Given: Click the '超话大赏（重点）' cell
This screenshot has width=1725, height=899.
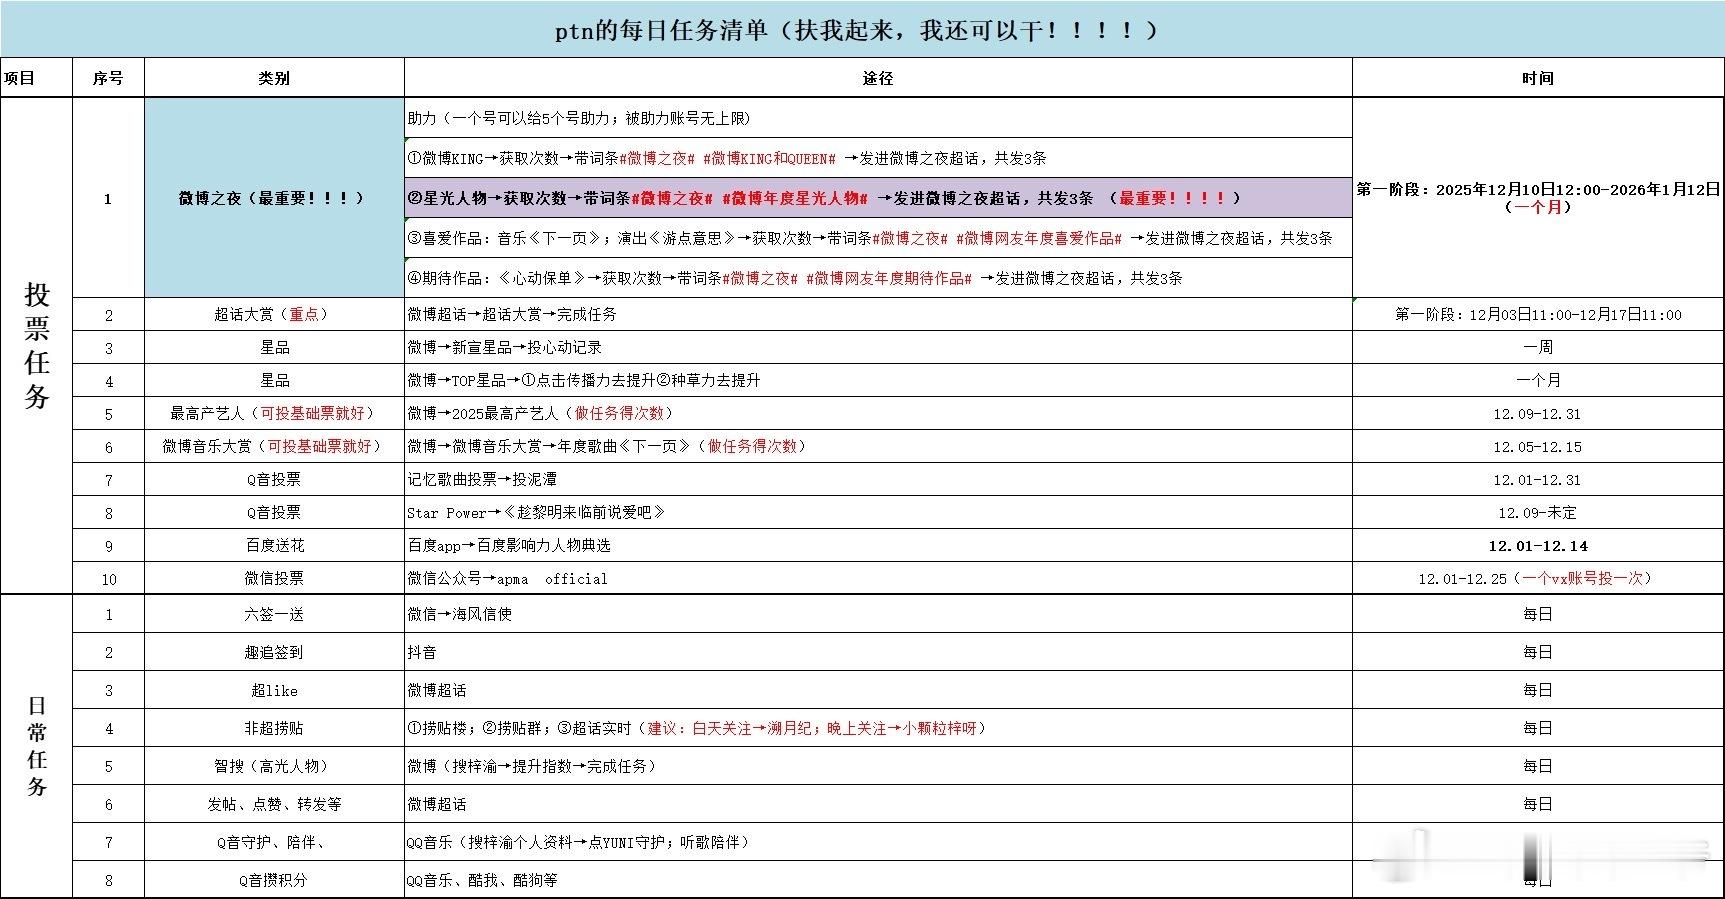Looking at the screenshot, I should [x=274, y=314].
